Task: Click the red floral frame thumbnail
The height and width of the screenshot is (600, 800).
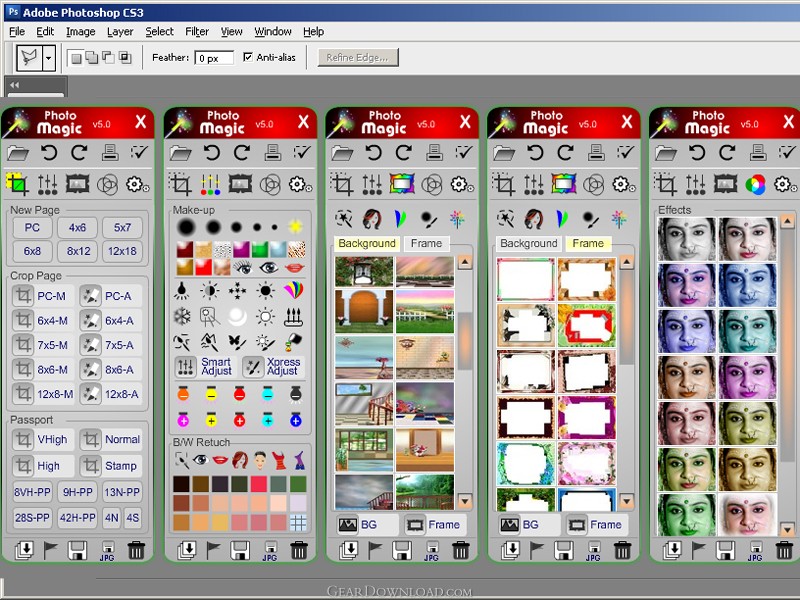Action: tap(587, 326)
